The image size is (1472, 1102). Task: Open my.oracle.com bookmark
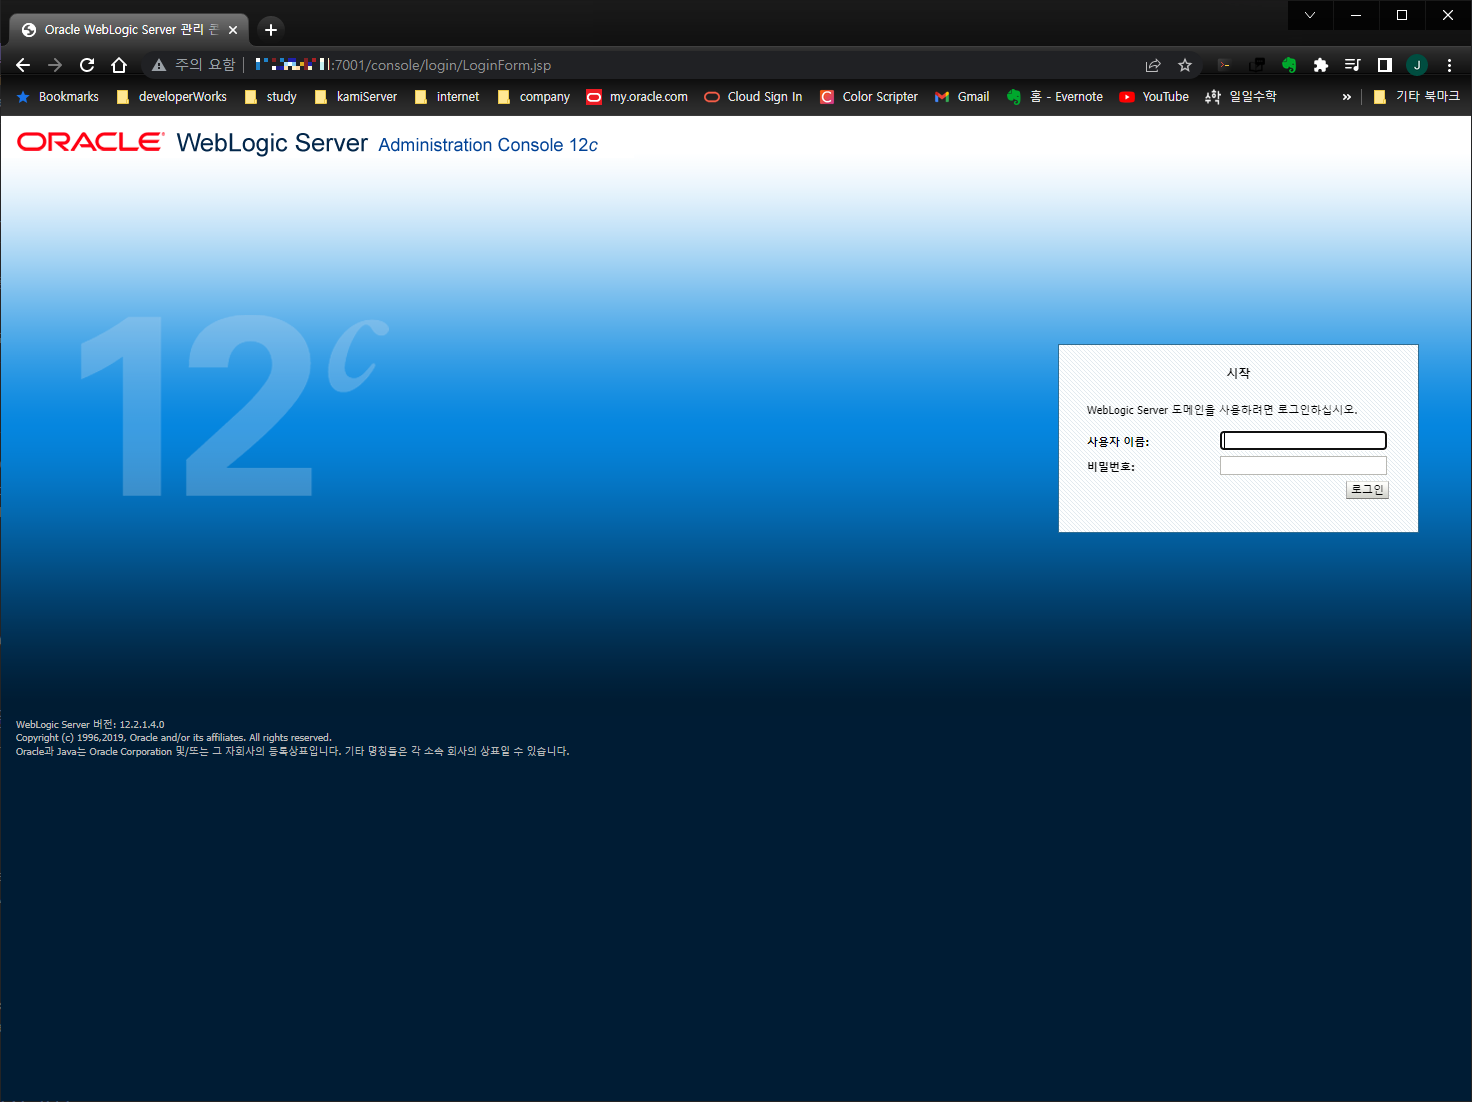click(x=637, y=97)
